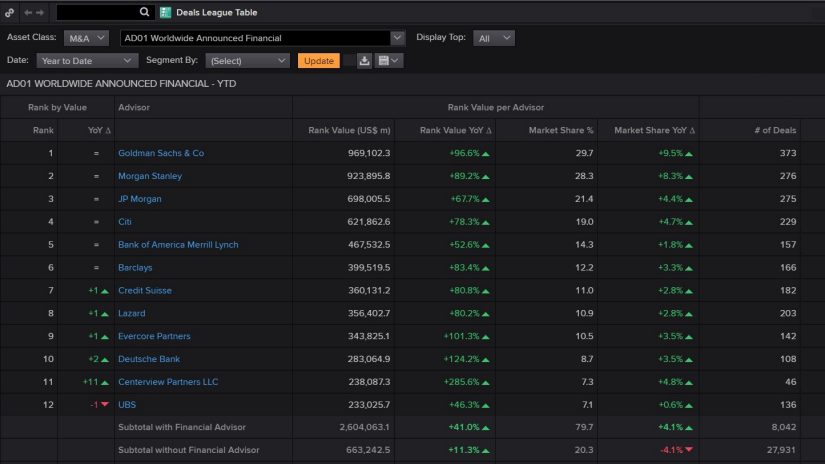Open the Lazard advisor link
The image size is (825, 464).
132,313
